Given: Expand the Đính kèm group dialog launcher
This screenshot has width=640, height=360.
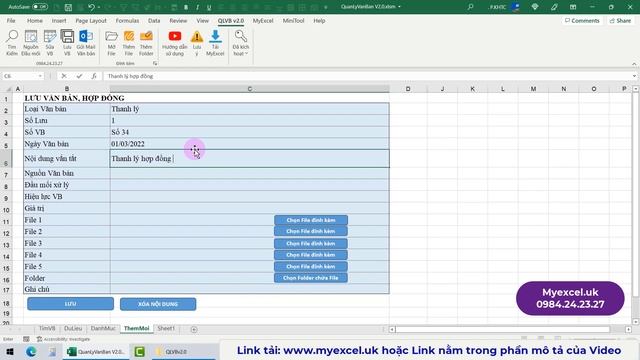Looking at the screenshot, I should pos(155,63).
